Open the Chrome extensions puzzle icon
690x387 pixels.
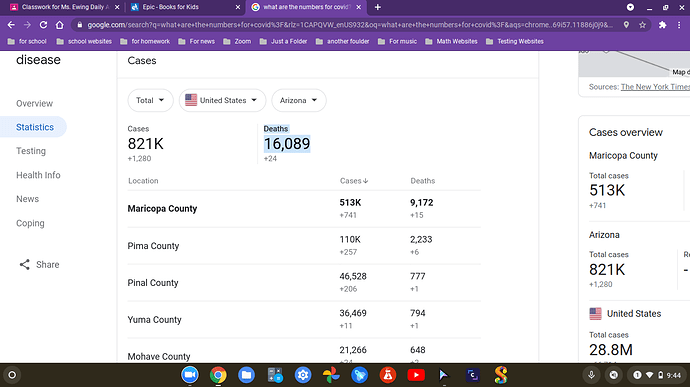click(662, 25)
